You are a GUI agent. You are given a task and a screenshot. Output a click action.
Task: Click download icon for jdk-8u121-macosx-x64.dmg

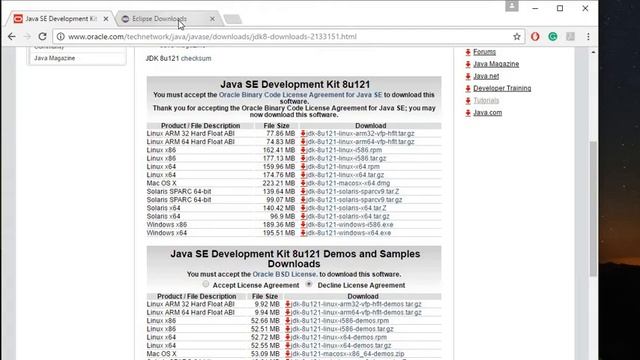click(x=303, y=183)
